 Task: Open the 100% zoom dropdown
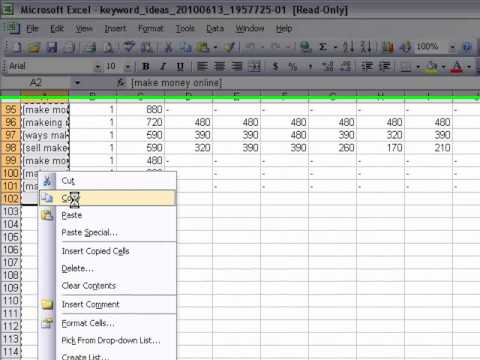click(452, 47)
